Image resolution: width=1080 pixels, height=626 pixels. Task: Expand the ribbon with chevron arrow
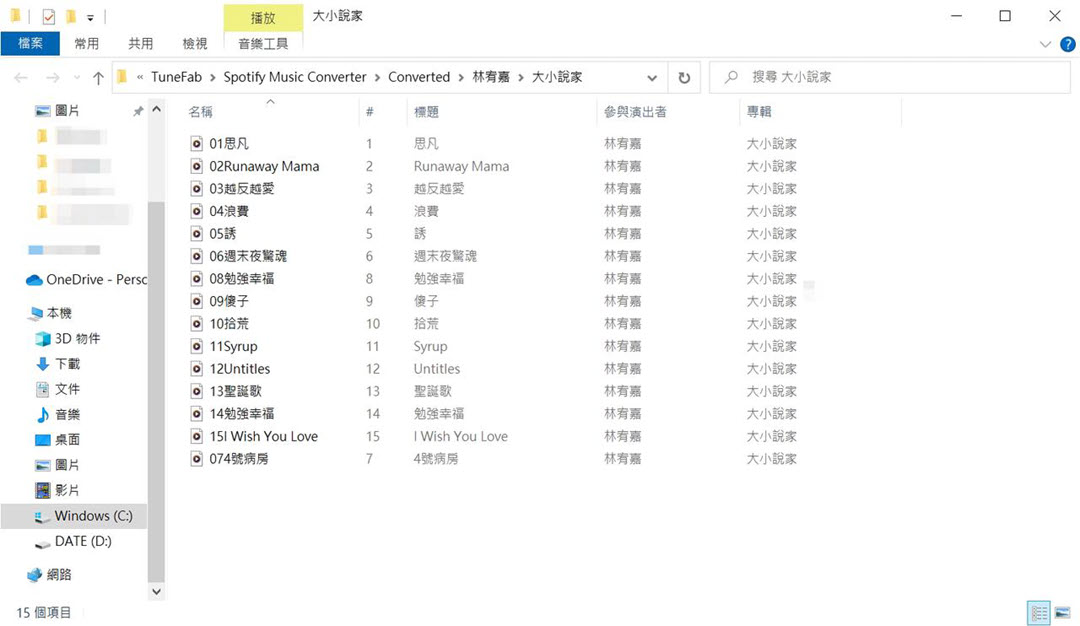[1046, 44]
